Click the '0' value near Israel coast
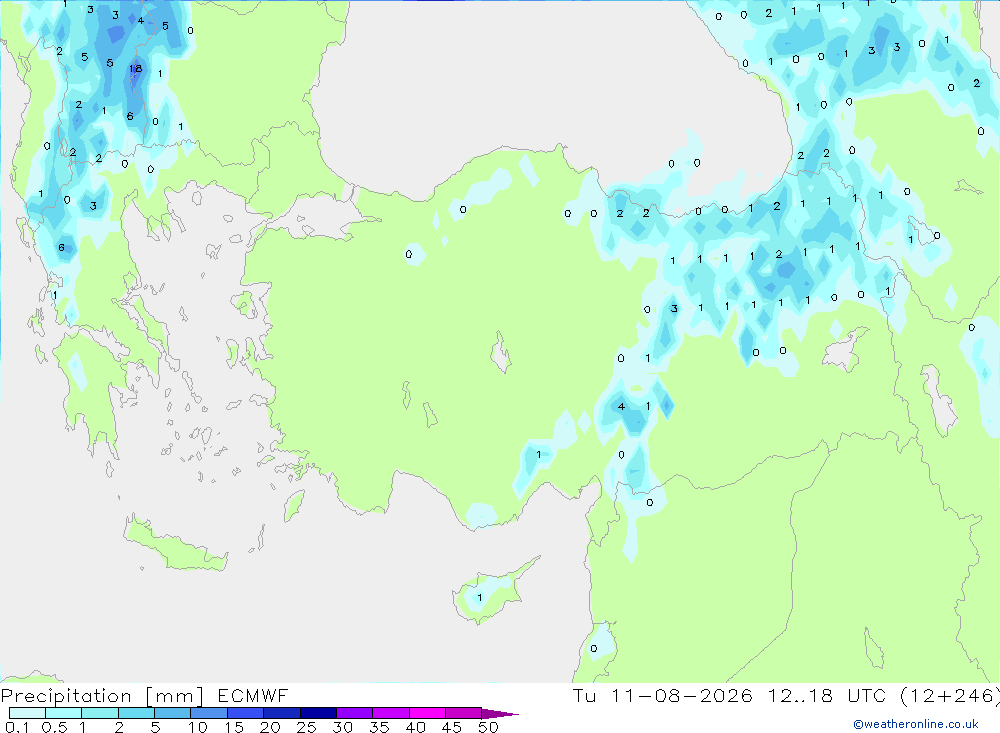1000x733 pixels. coord(594,649)
